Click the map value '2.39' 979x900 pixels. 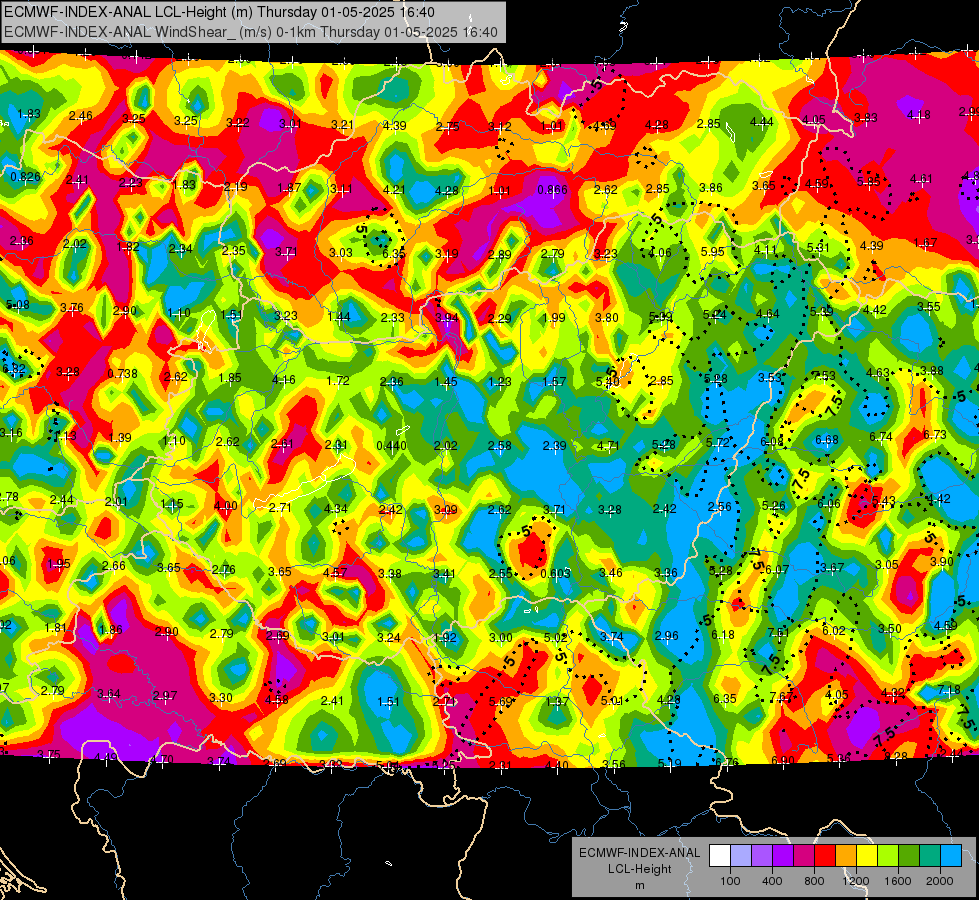[x=554, y=445]
